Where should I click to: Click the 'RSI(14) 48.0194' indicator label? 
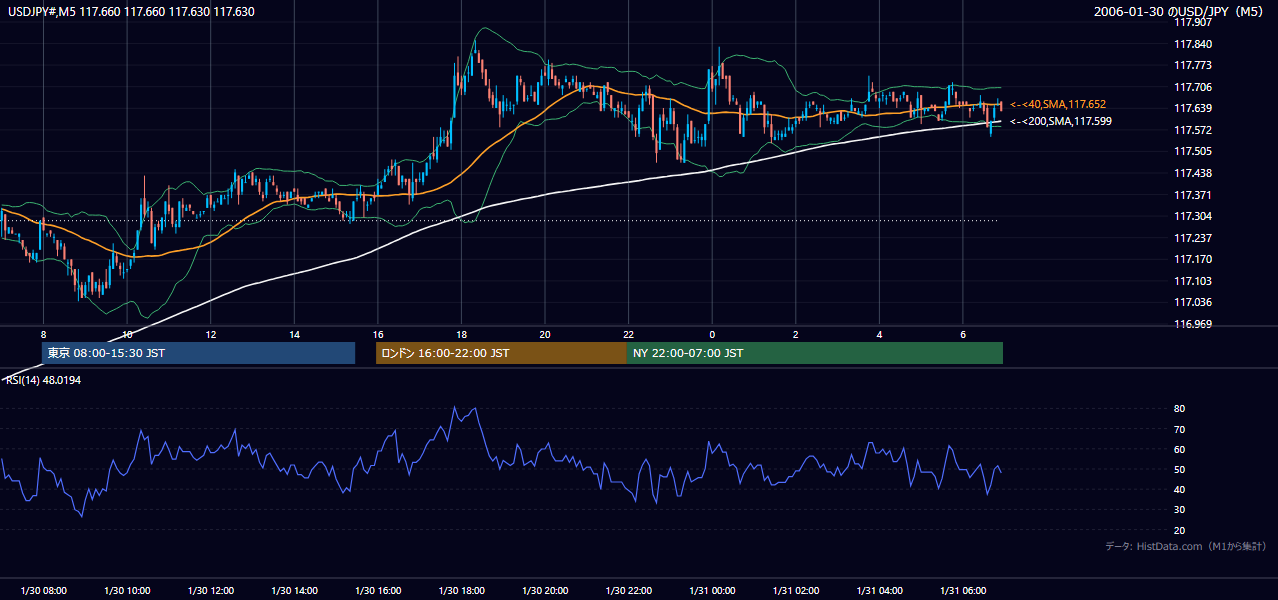(x=43, y=380)
